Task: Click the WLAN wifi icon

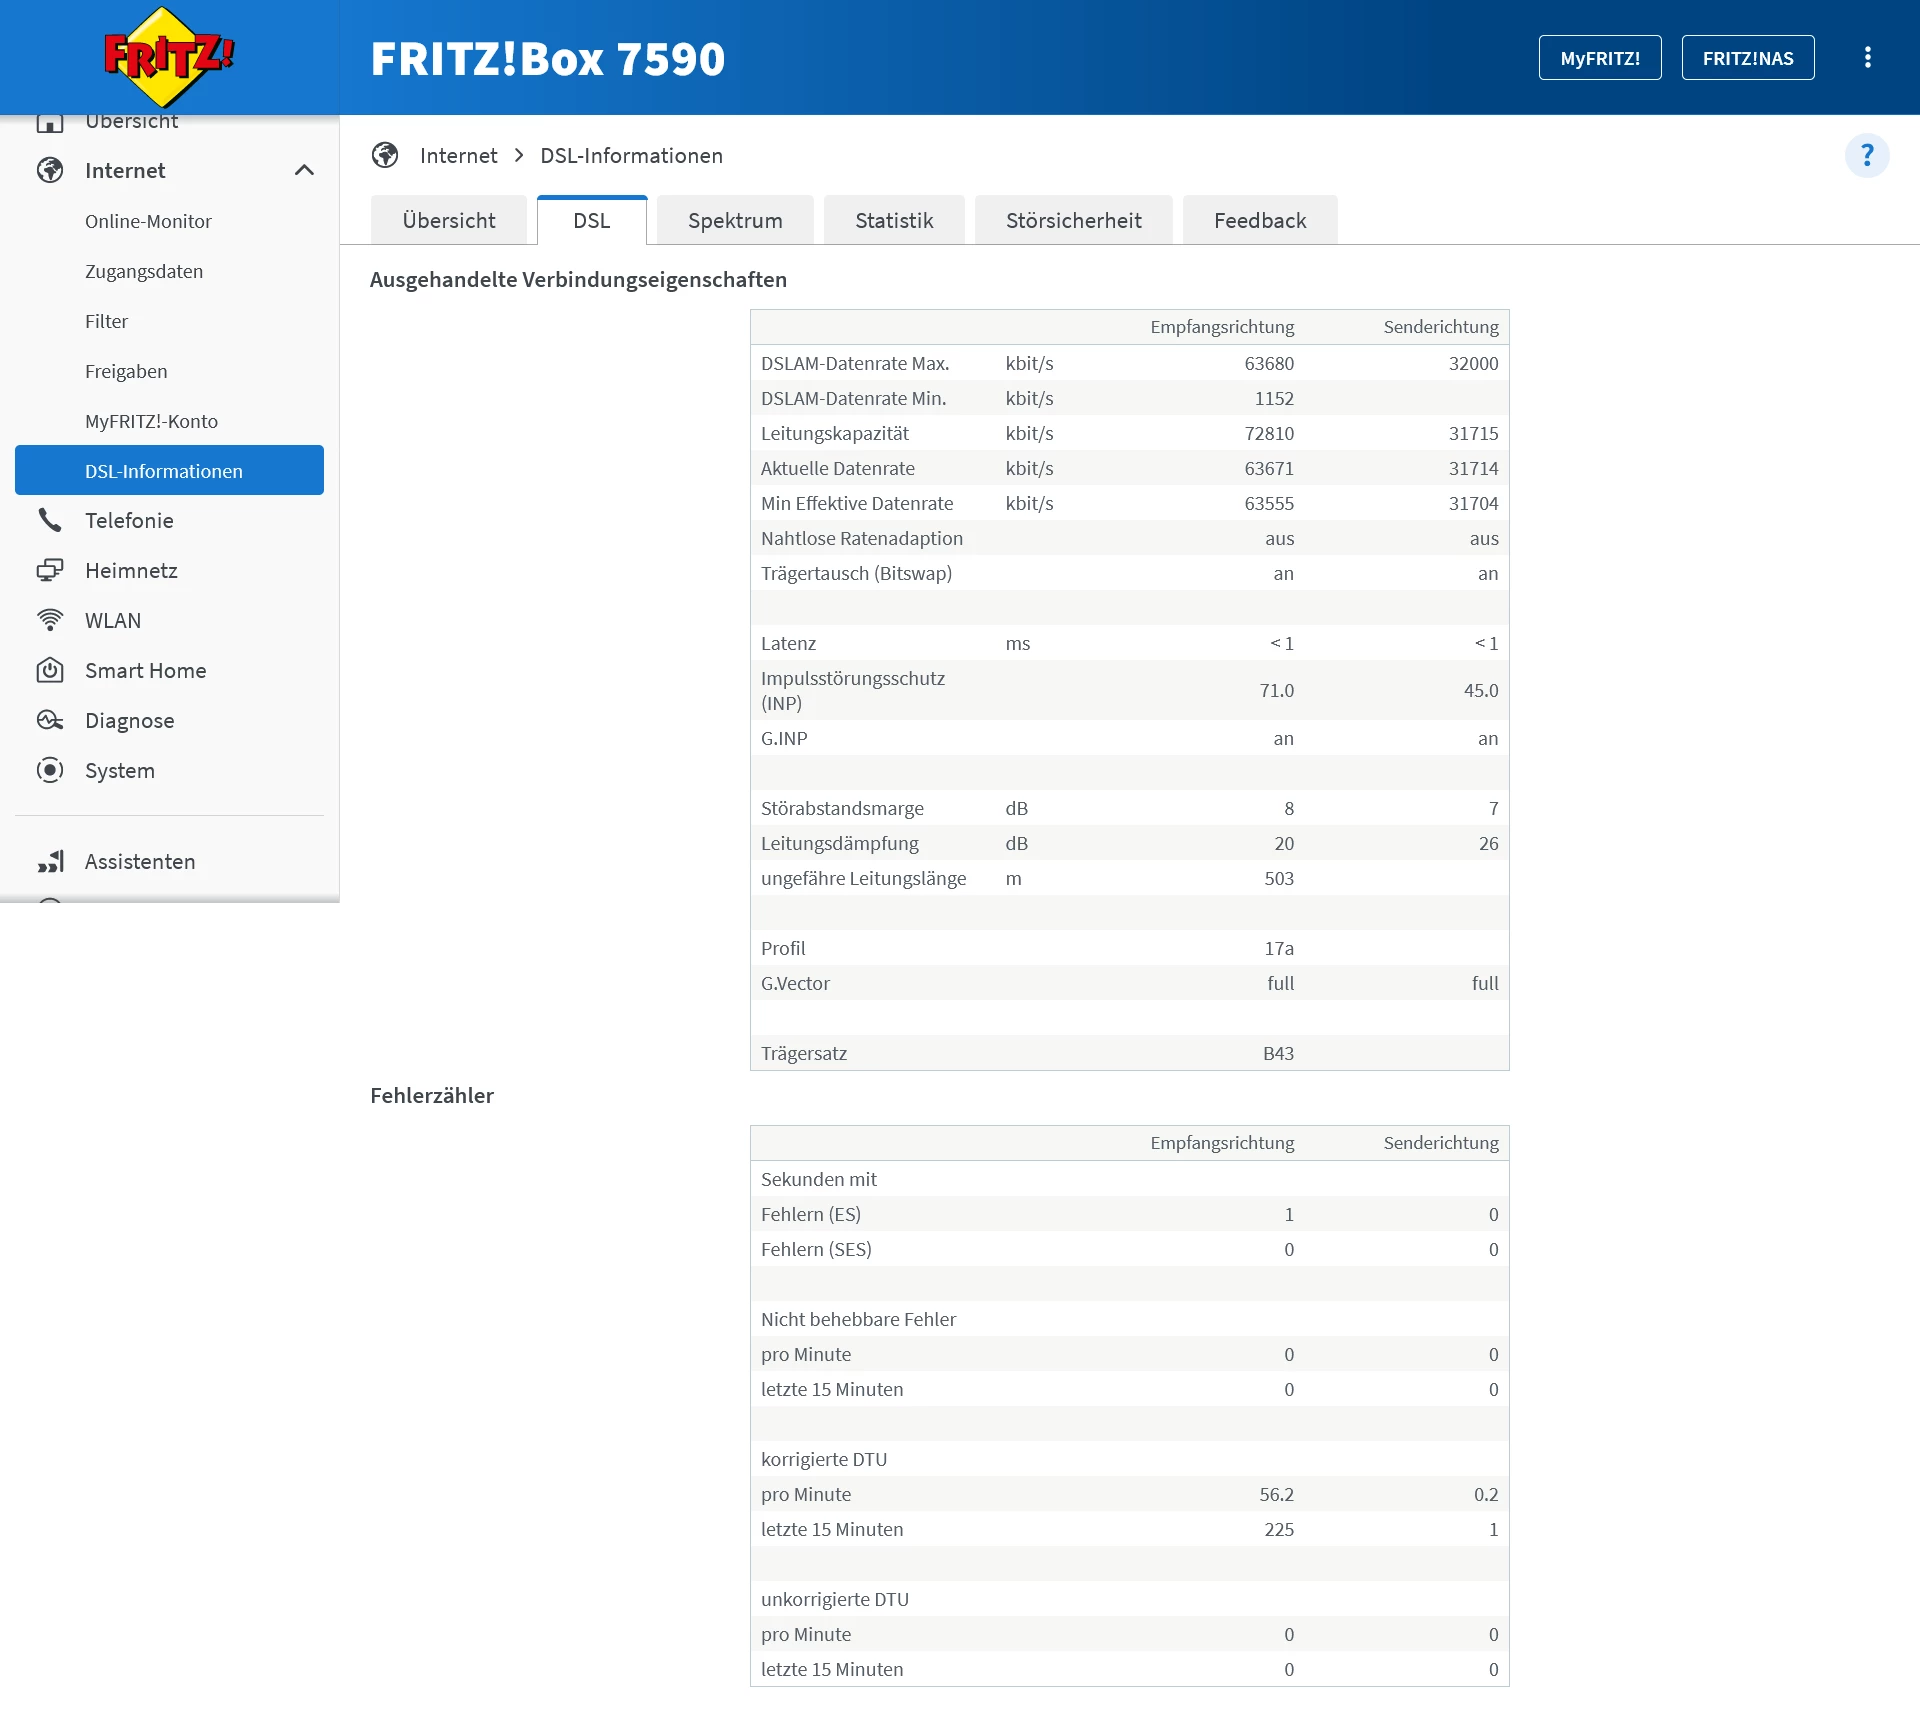Action: point(50,620)
